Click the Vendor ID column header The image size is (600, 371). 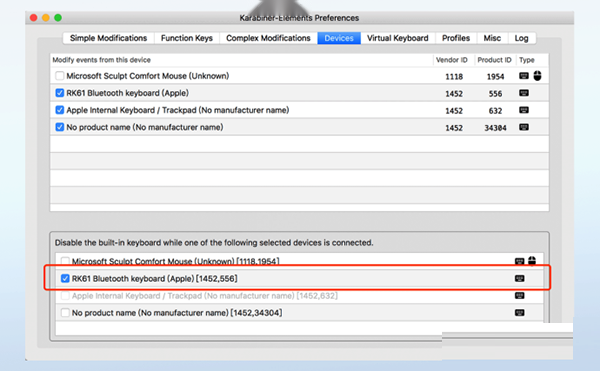[x=452, y=60]
